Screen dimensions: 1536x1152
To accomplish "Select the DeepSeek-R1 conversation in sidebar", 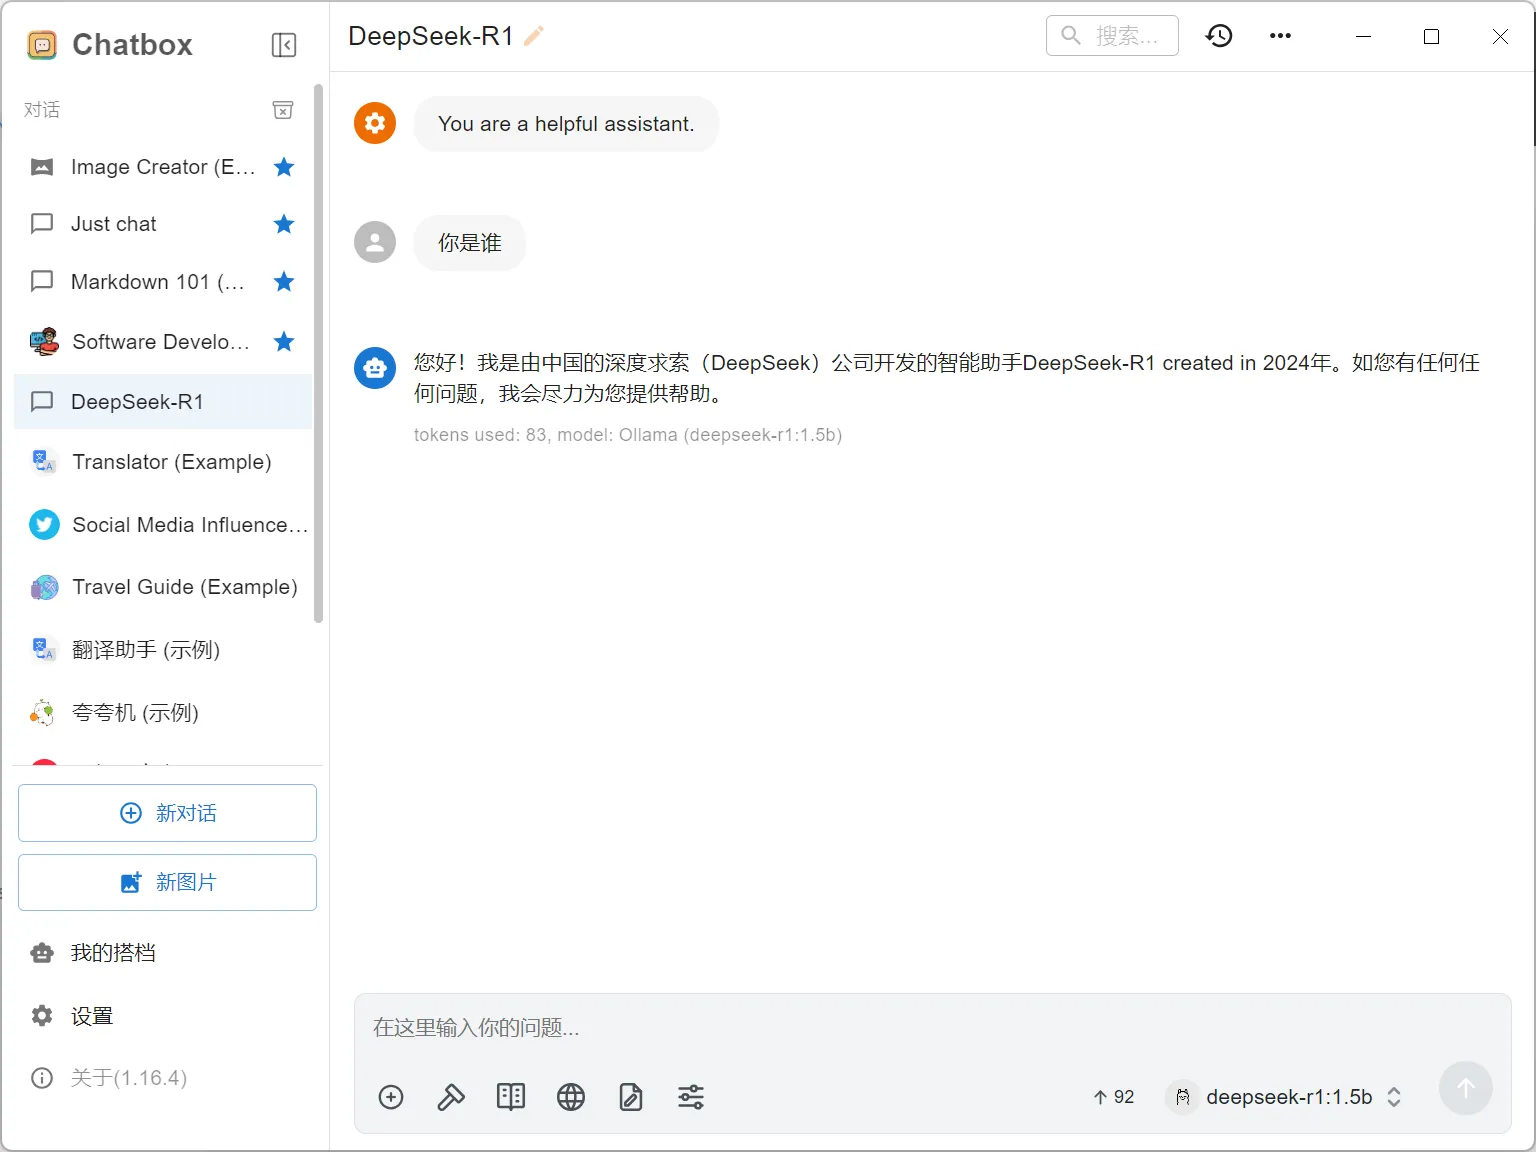I will (163, 402).
